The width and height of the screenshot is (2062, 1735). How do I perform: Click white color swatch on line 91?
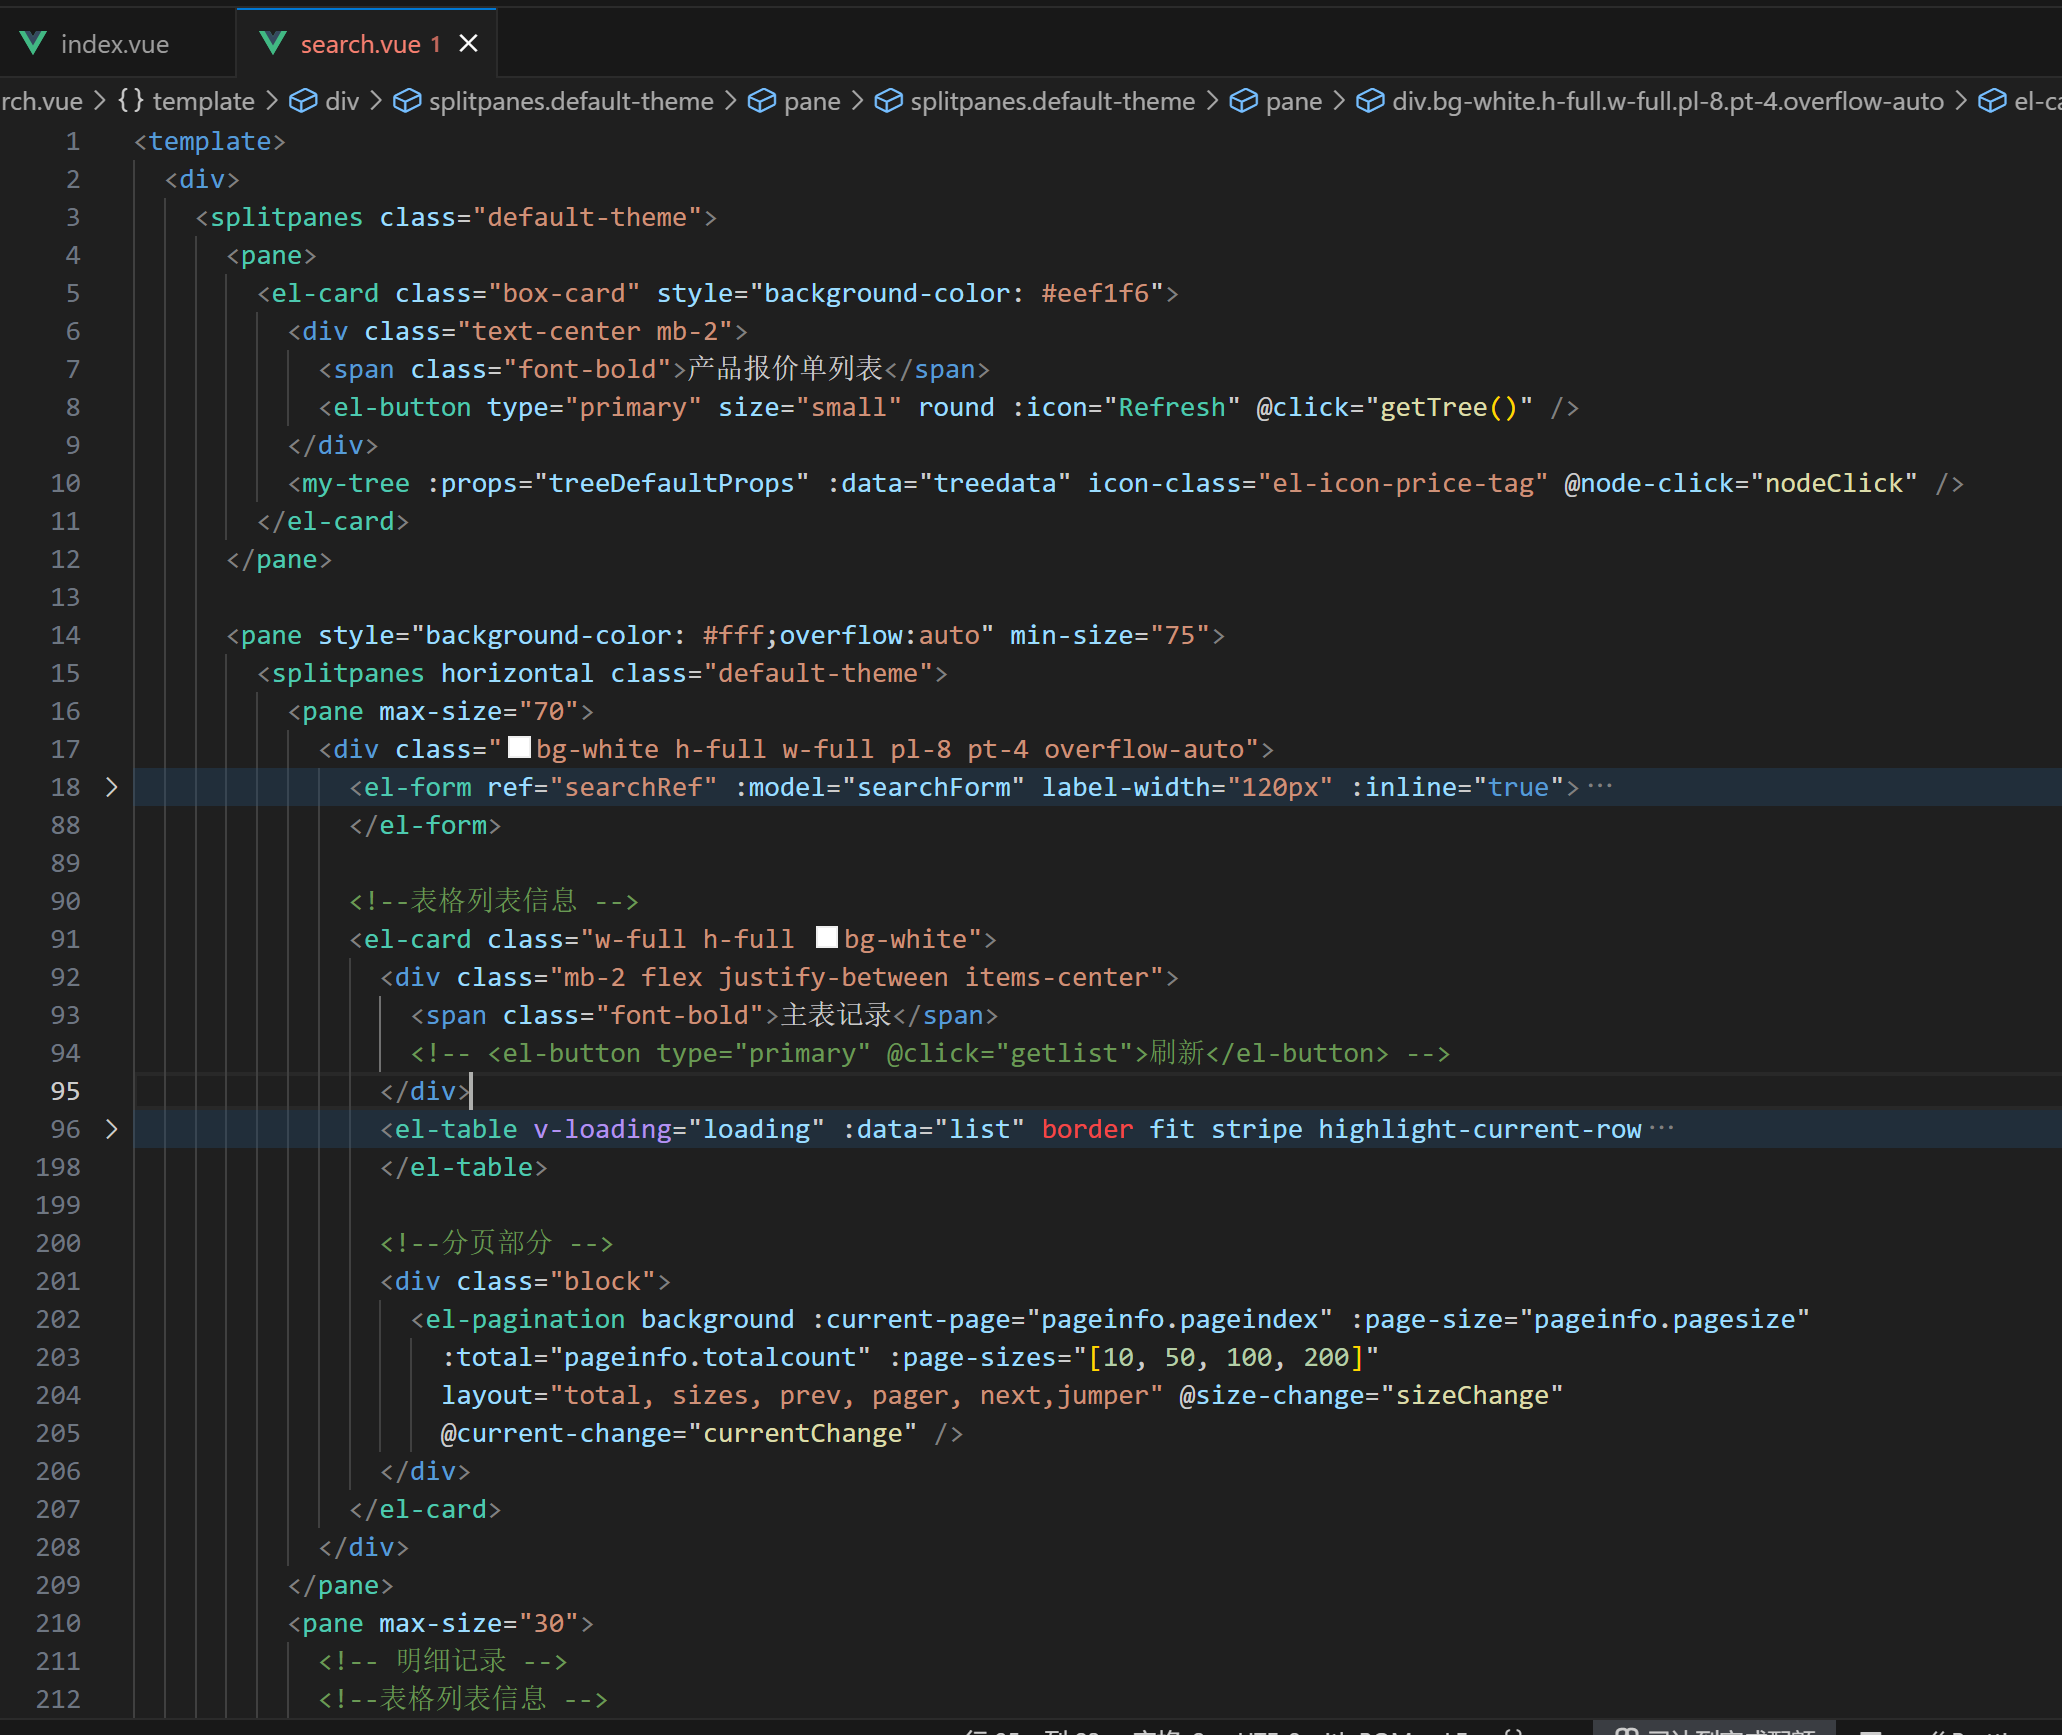tap(826, 937)
